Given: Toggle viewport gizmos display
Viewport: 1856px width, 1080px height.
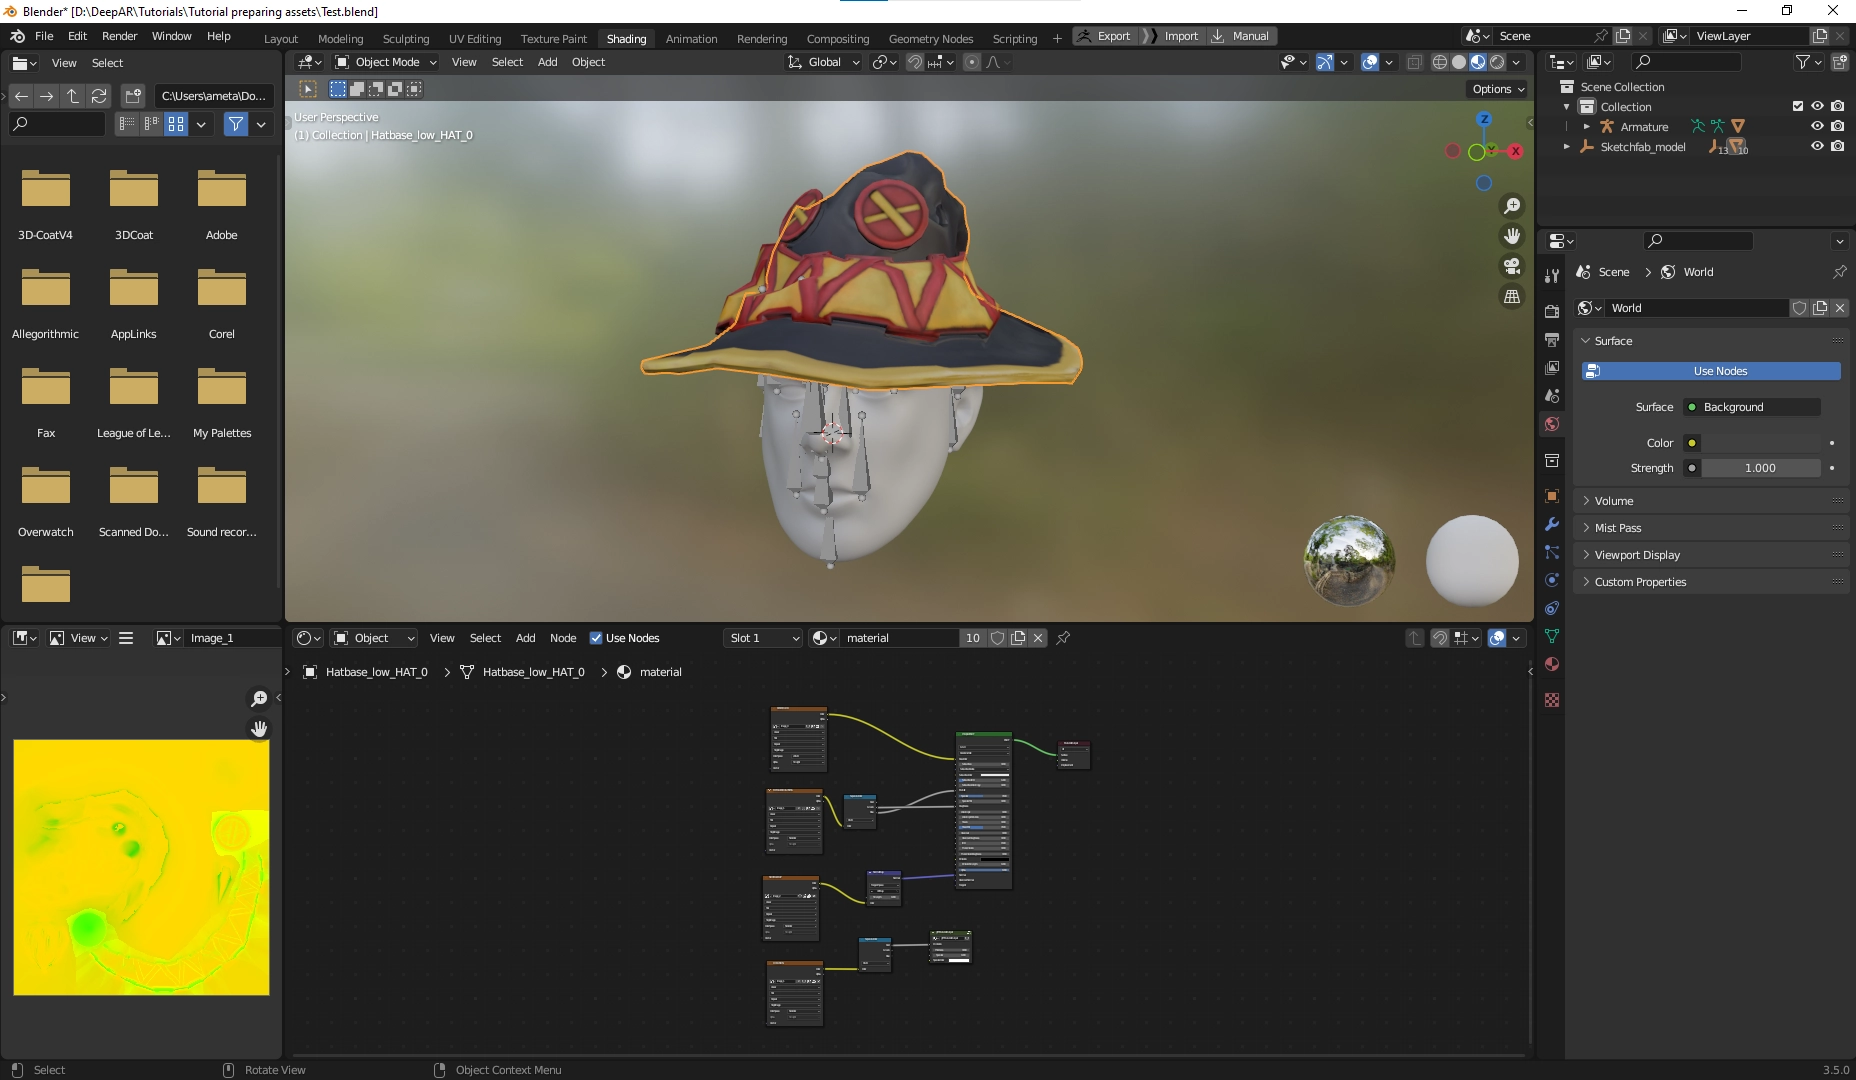Looking at the screenshot, I should pyautogui.click(x=1325, y=62).
